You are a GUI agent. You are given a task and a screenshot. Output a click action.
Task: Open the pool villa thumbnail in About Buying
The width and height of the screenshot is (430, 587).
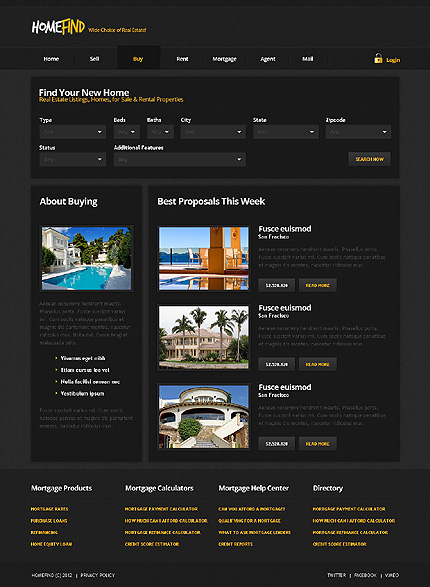point(86,258)
